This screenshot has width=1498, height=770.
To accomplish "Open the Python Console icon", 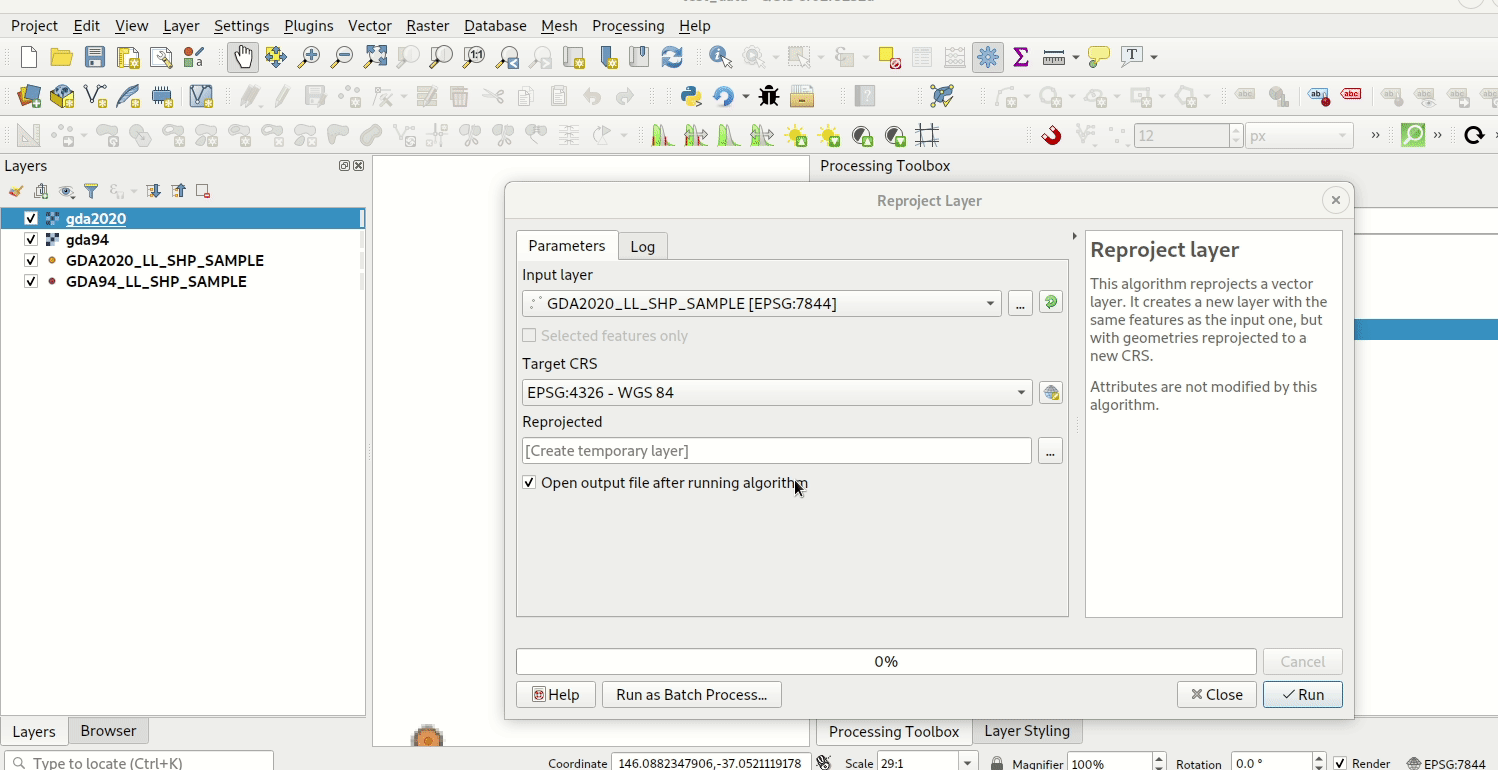I will point(690,96).
